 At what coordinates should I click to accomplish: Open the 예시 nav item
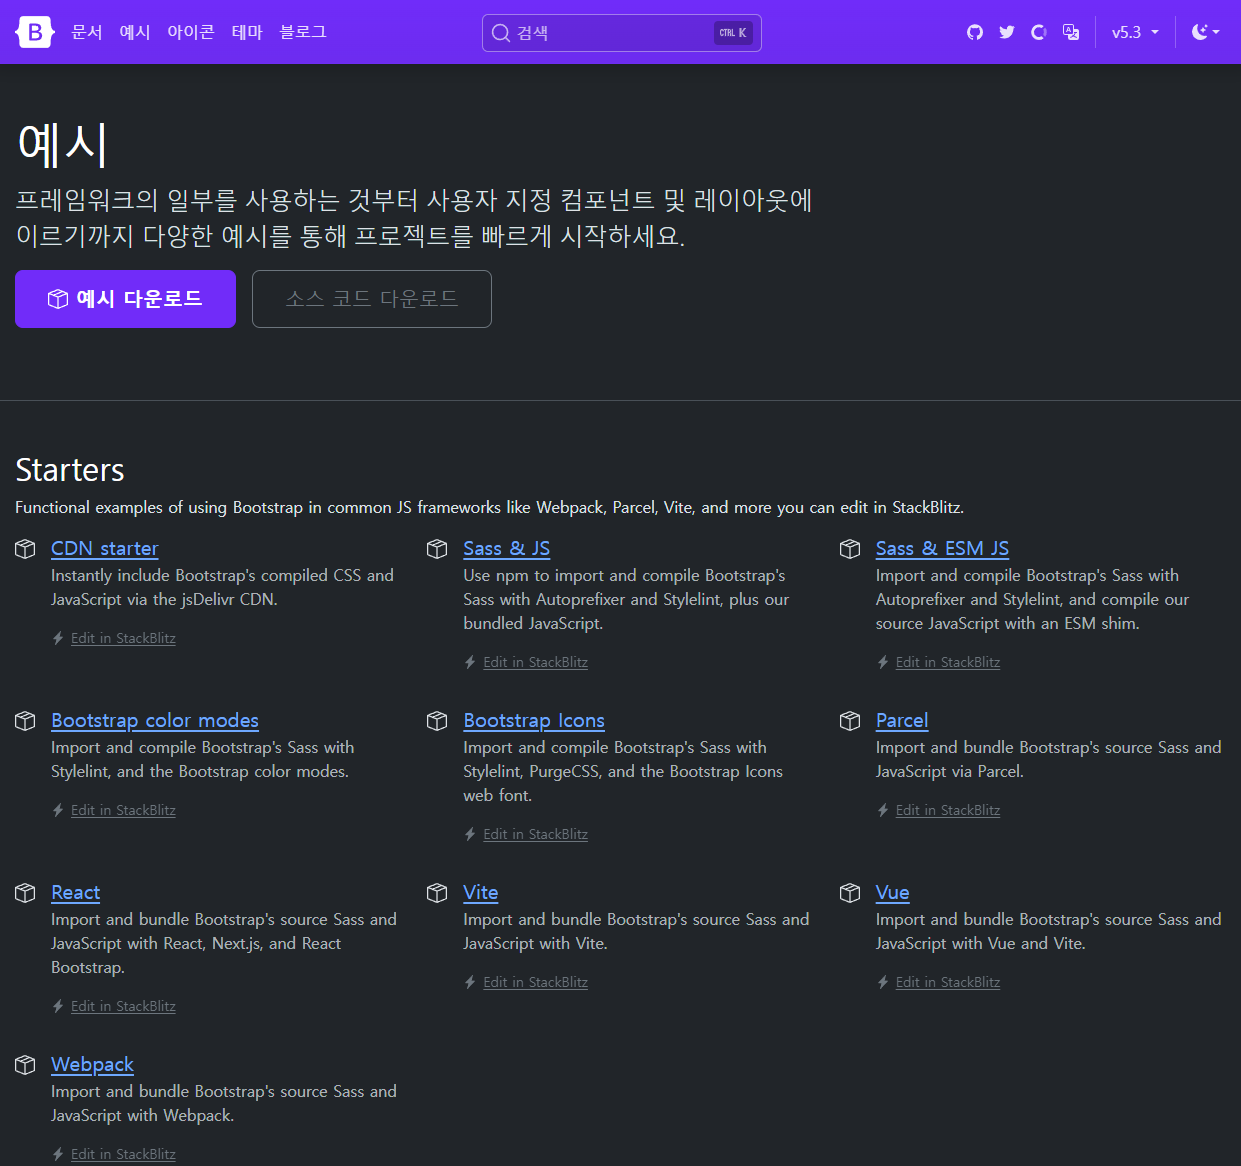135,32
